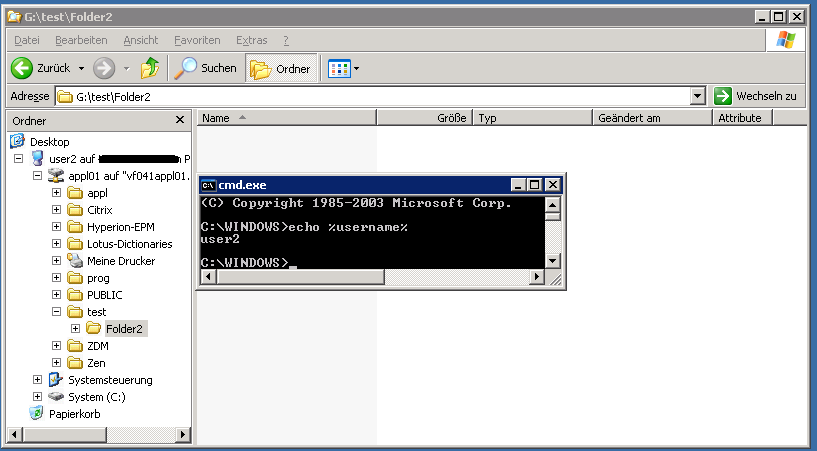Toggle the Ordner folders pane button
The width and height of the screenshot is (817, 451).
click(281, 68)
